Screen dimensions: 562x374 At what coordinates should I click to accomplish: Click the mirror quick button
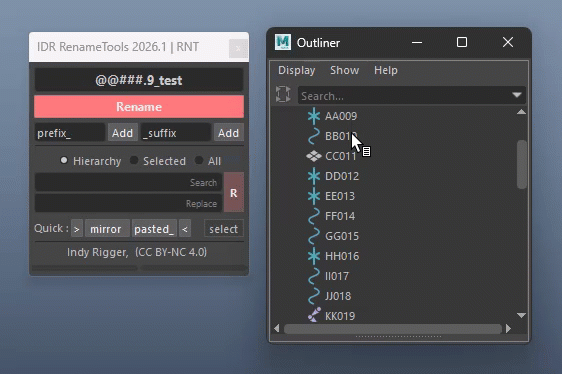[107, 229]
